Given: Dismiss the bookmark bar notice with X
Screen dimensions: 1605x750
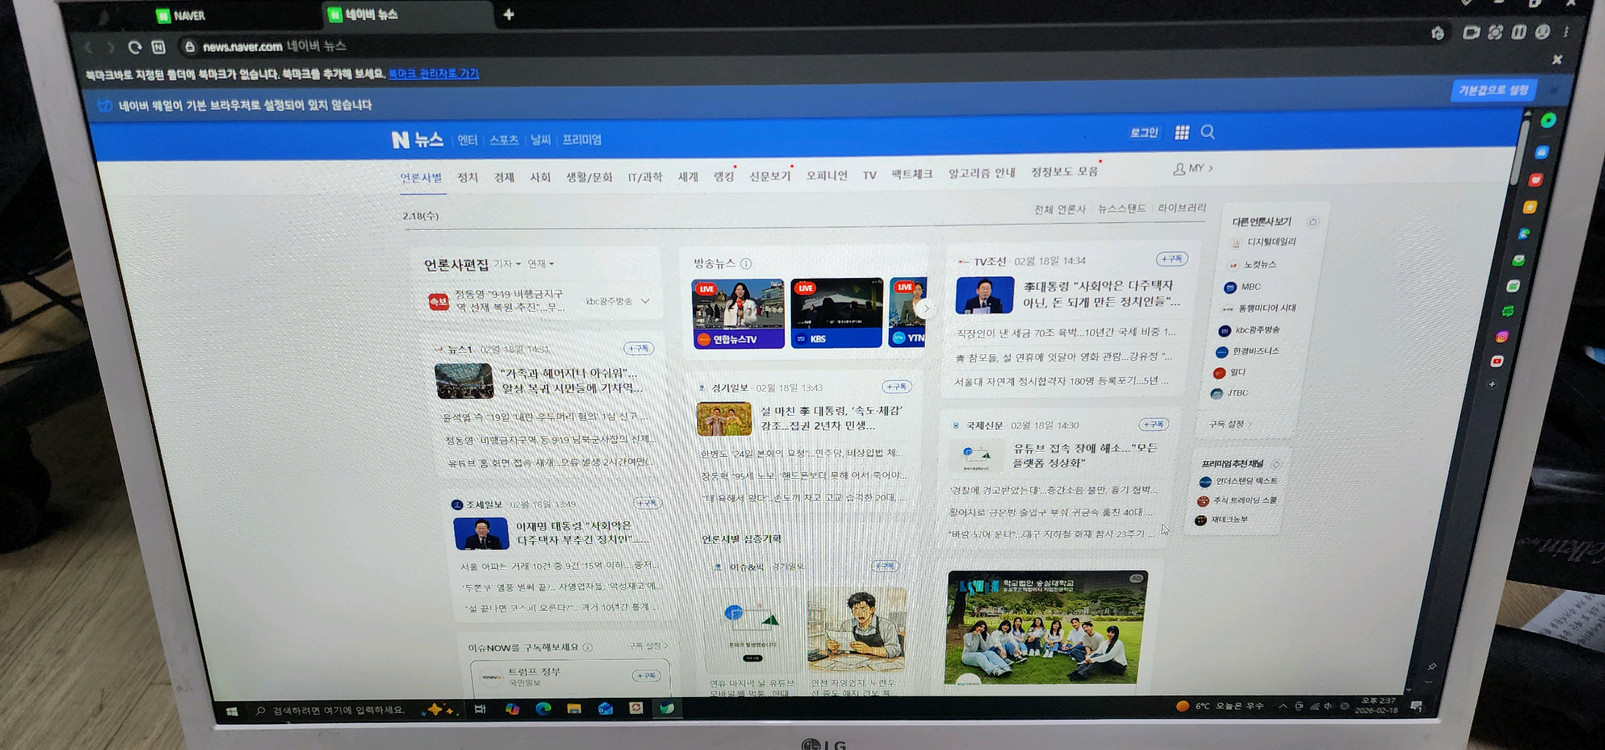Looking at the screenshot, I should click(1556, 60).
